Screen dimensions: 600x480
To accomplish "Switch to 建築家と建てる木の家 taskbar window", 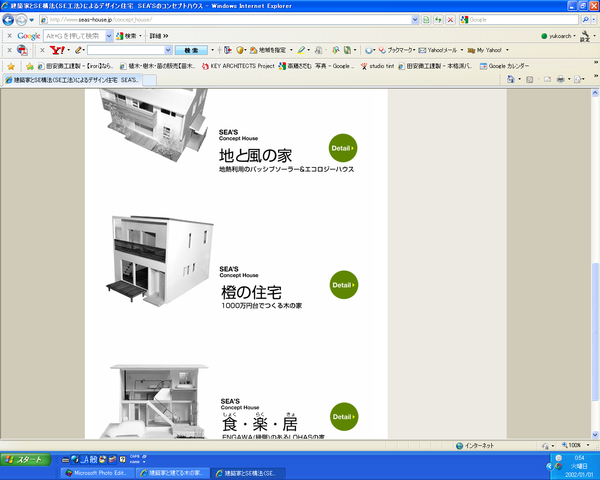I will pos(173,473).
